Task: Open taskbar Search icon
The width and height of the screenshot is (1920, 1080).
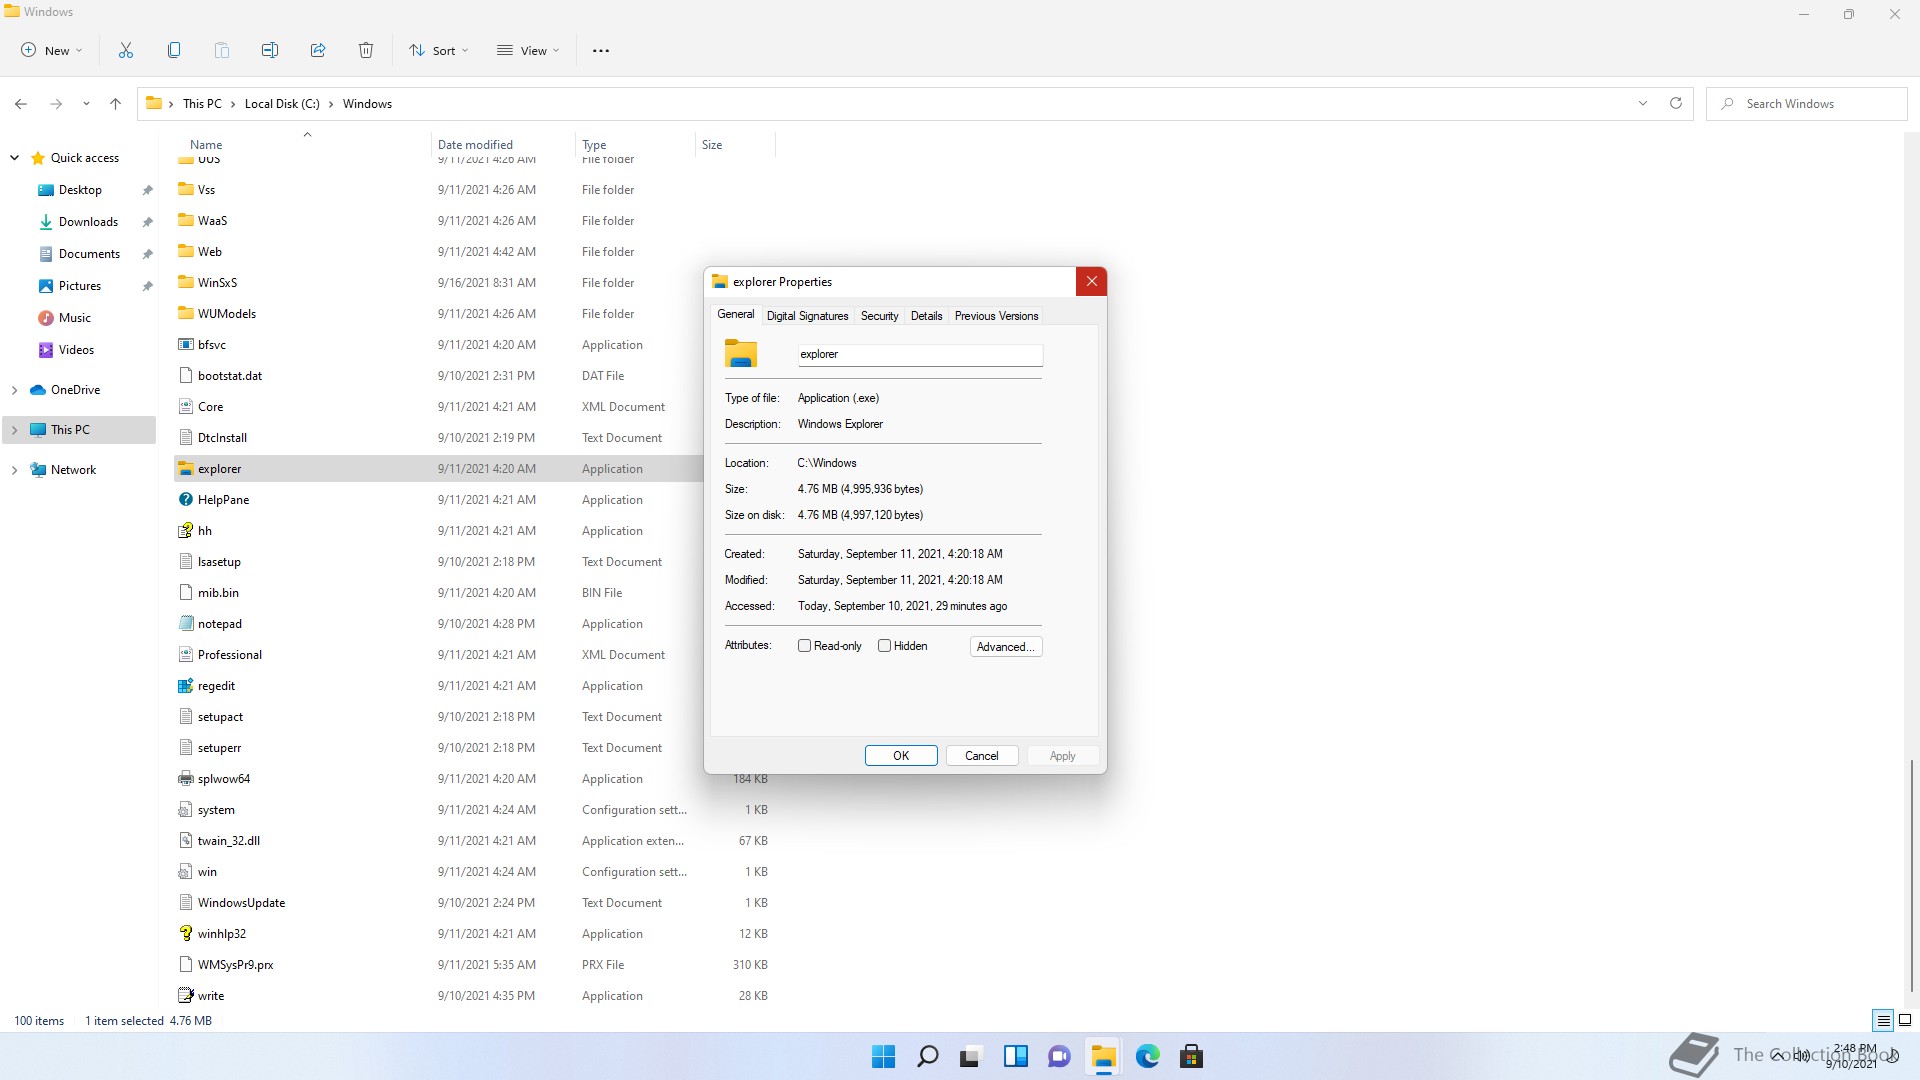Action: 928,1056
